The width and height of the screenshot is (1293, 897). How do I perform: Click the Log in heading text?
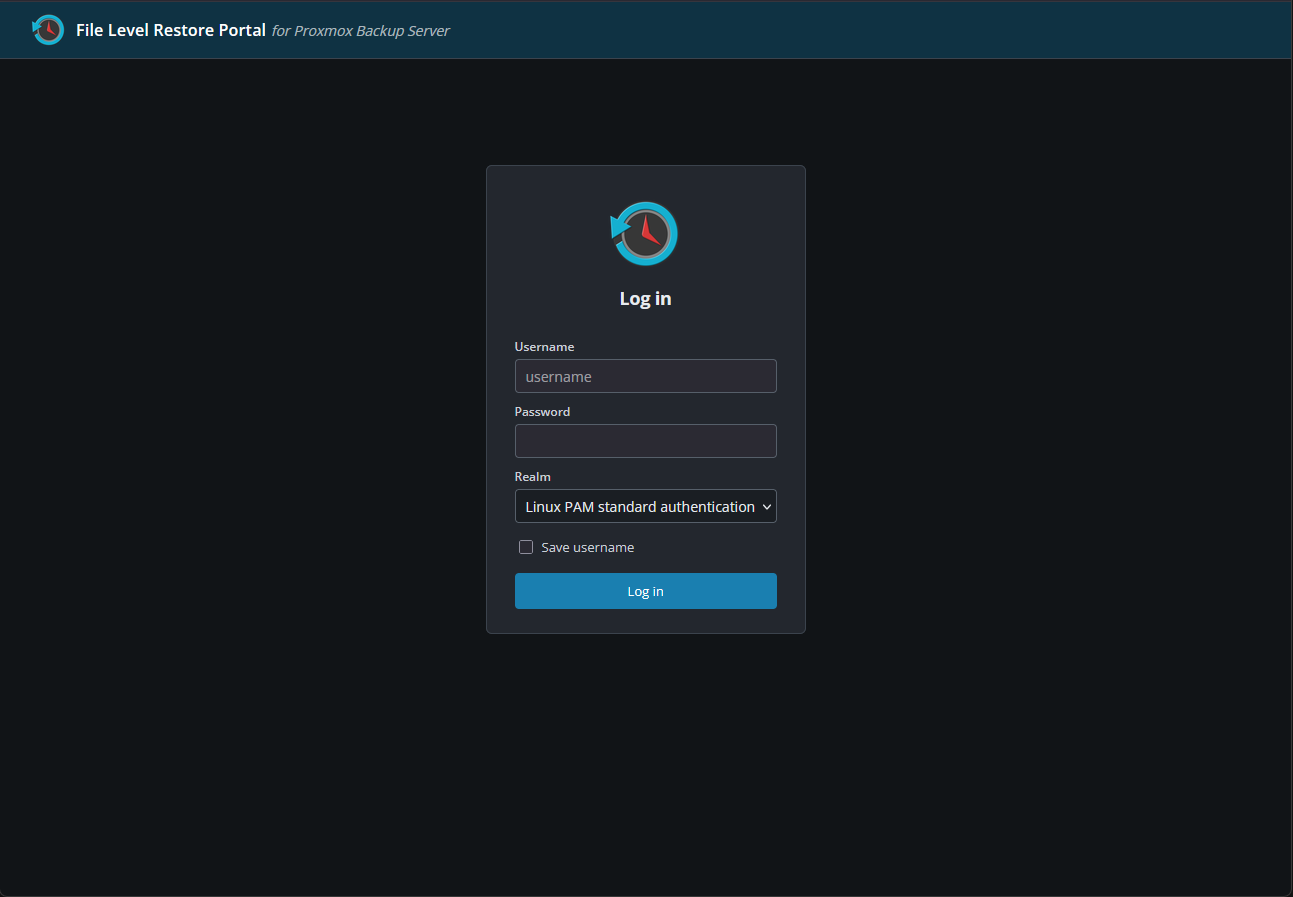(645, 299)
